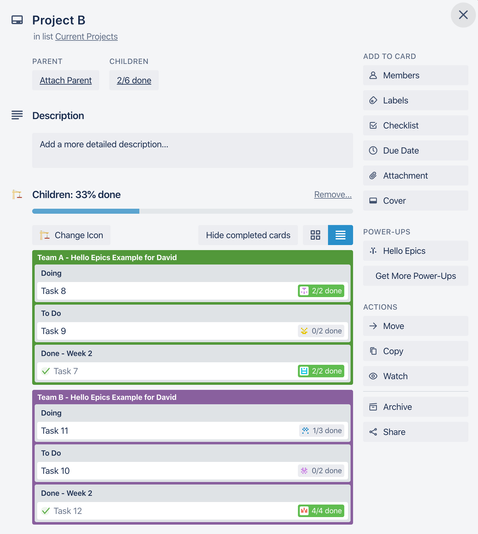Toggle Watch on this card
Viewport: 478px width, 534px height.
[x=415, y=376]
